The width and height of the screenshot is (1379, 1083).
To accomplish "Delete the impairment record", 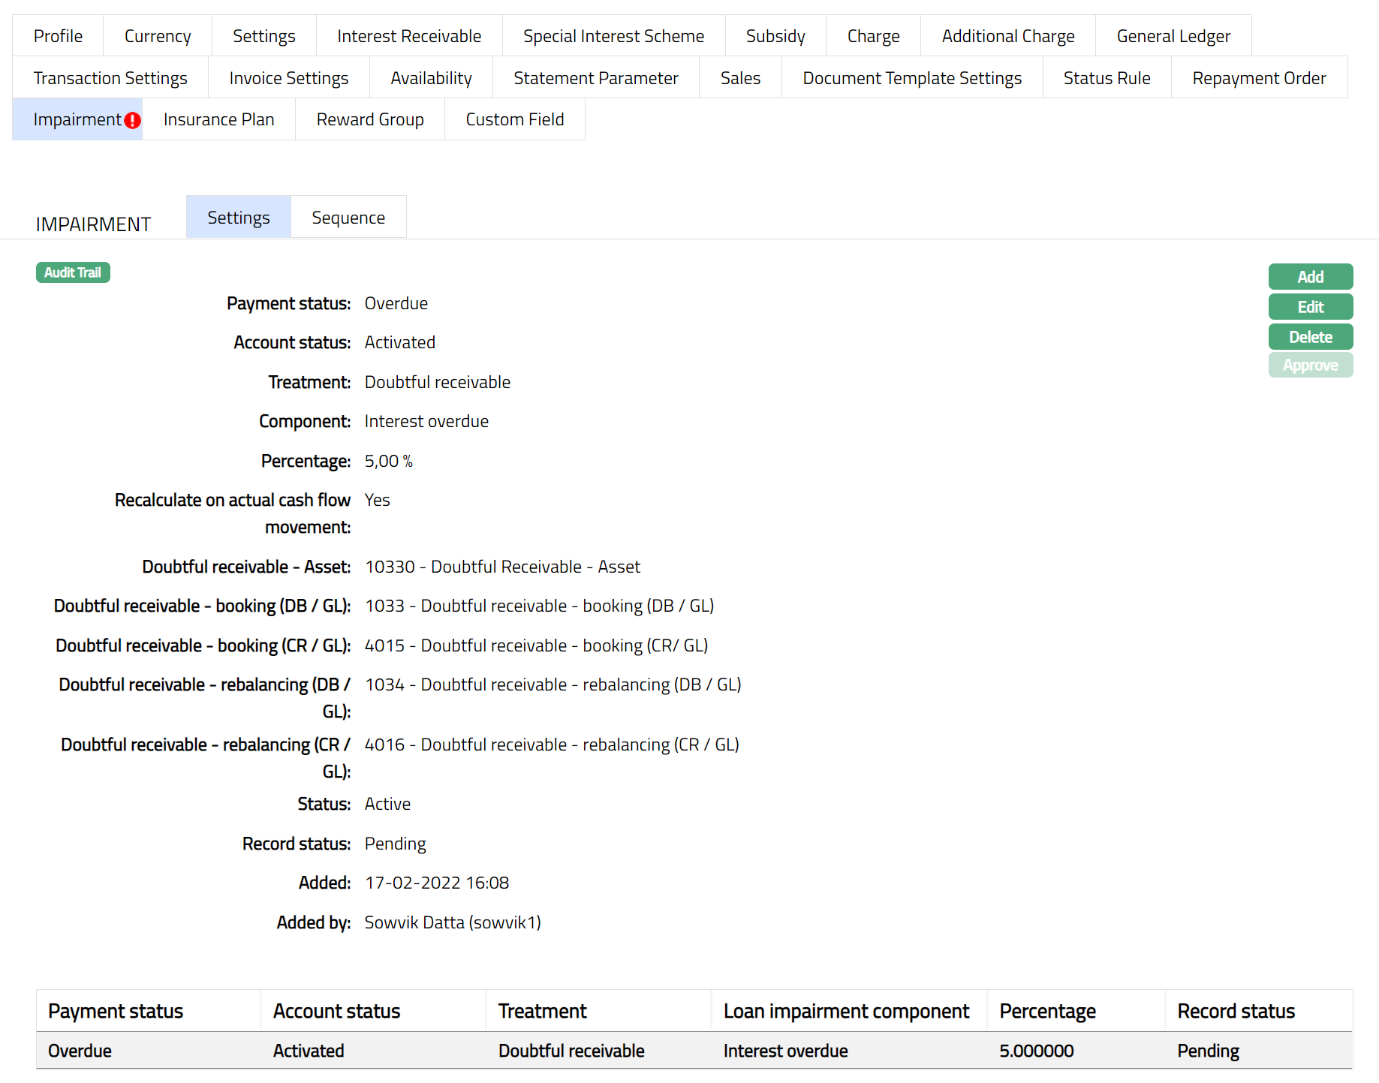I will coord(1310,337).
